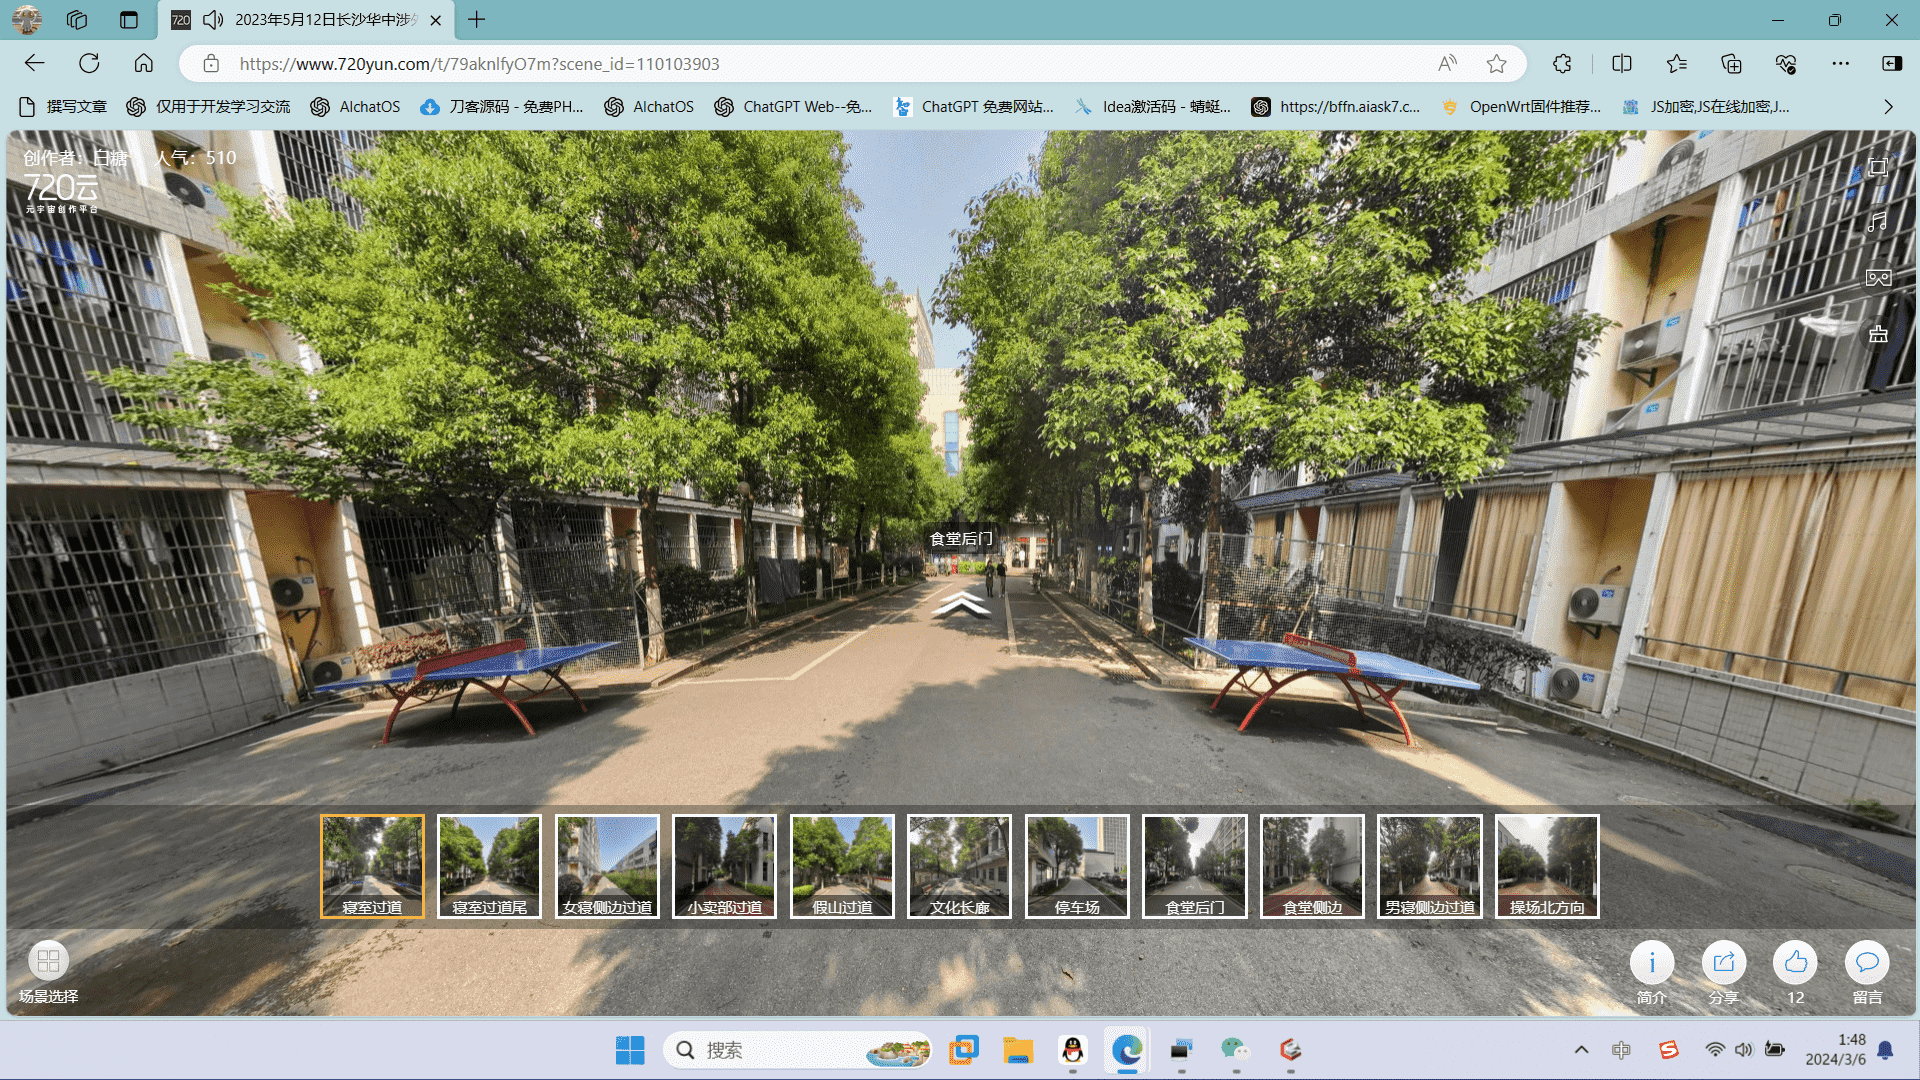This screenshot has height=1080, width=1920.
Task: Open the share (分享) icon
Action: 1723,962
